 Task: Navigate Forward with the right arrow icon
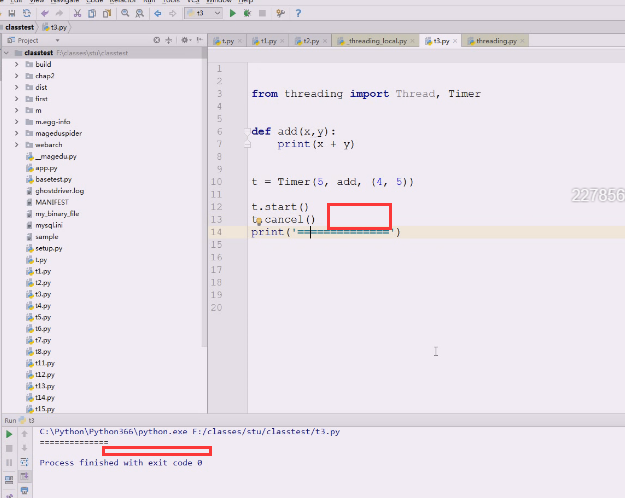point(173,14)
